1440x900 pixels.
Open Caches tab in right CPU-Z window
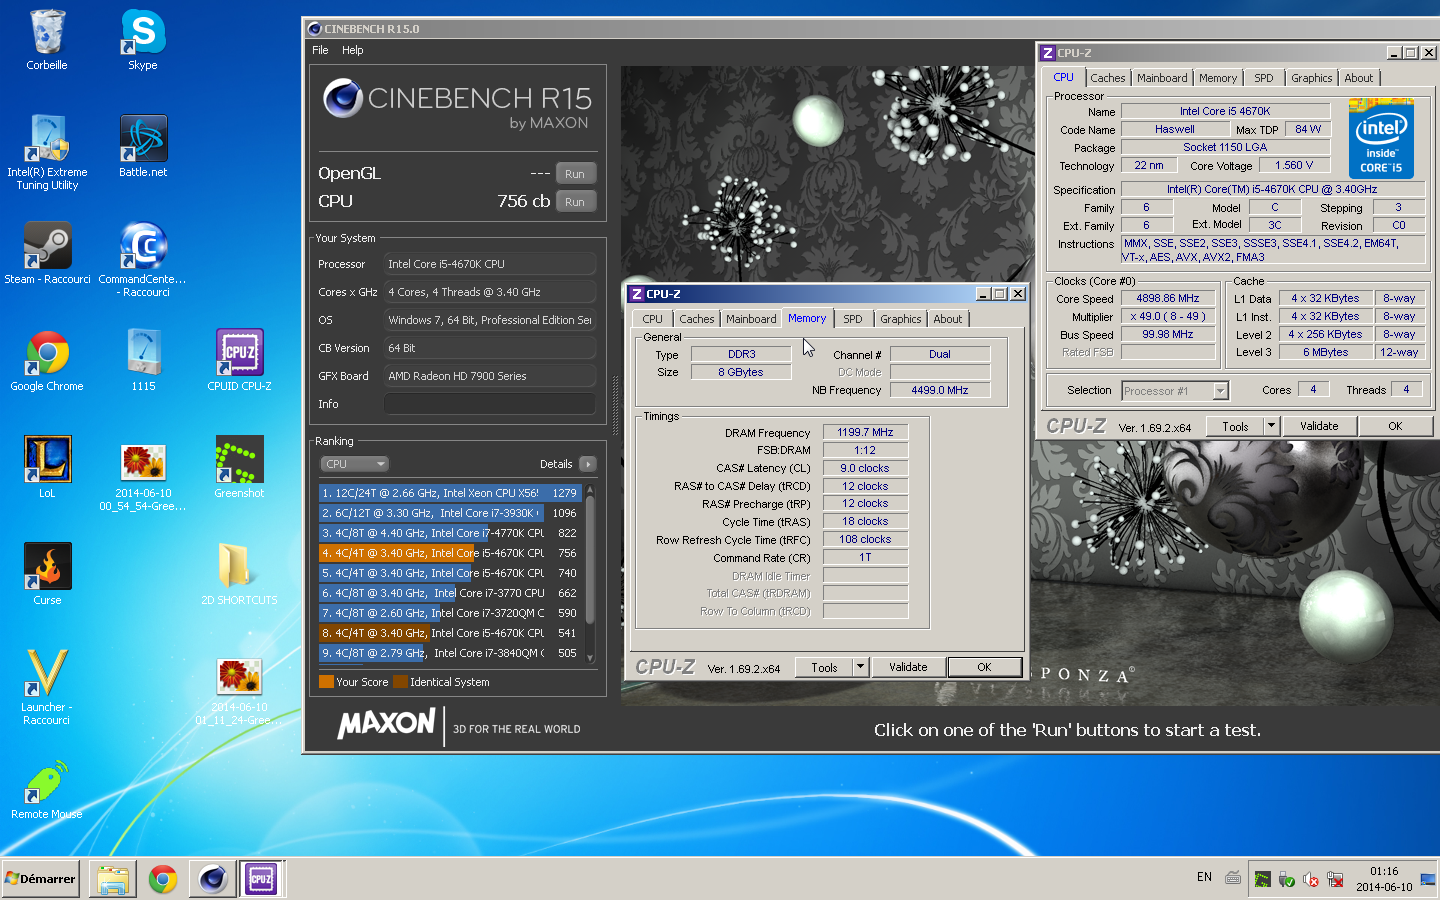1108,78
